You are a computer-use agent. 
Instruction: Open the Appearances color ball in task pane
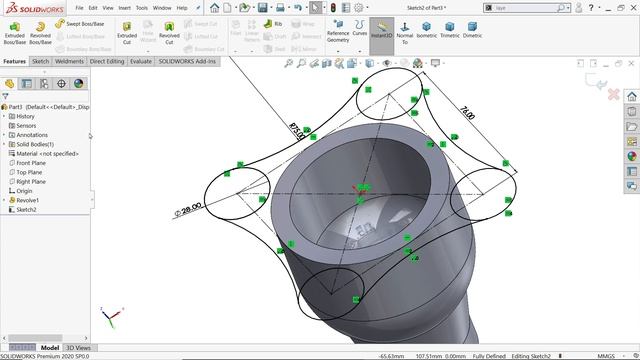click(x=631, y=156)
